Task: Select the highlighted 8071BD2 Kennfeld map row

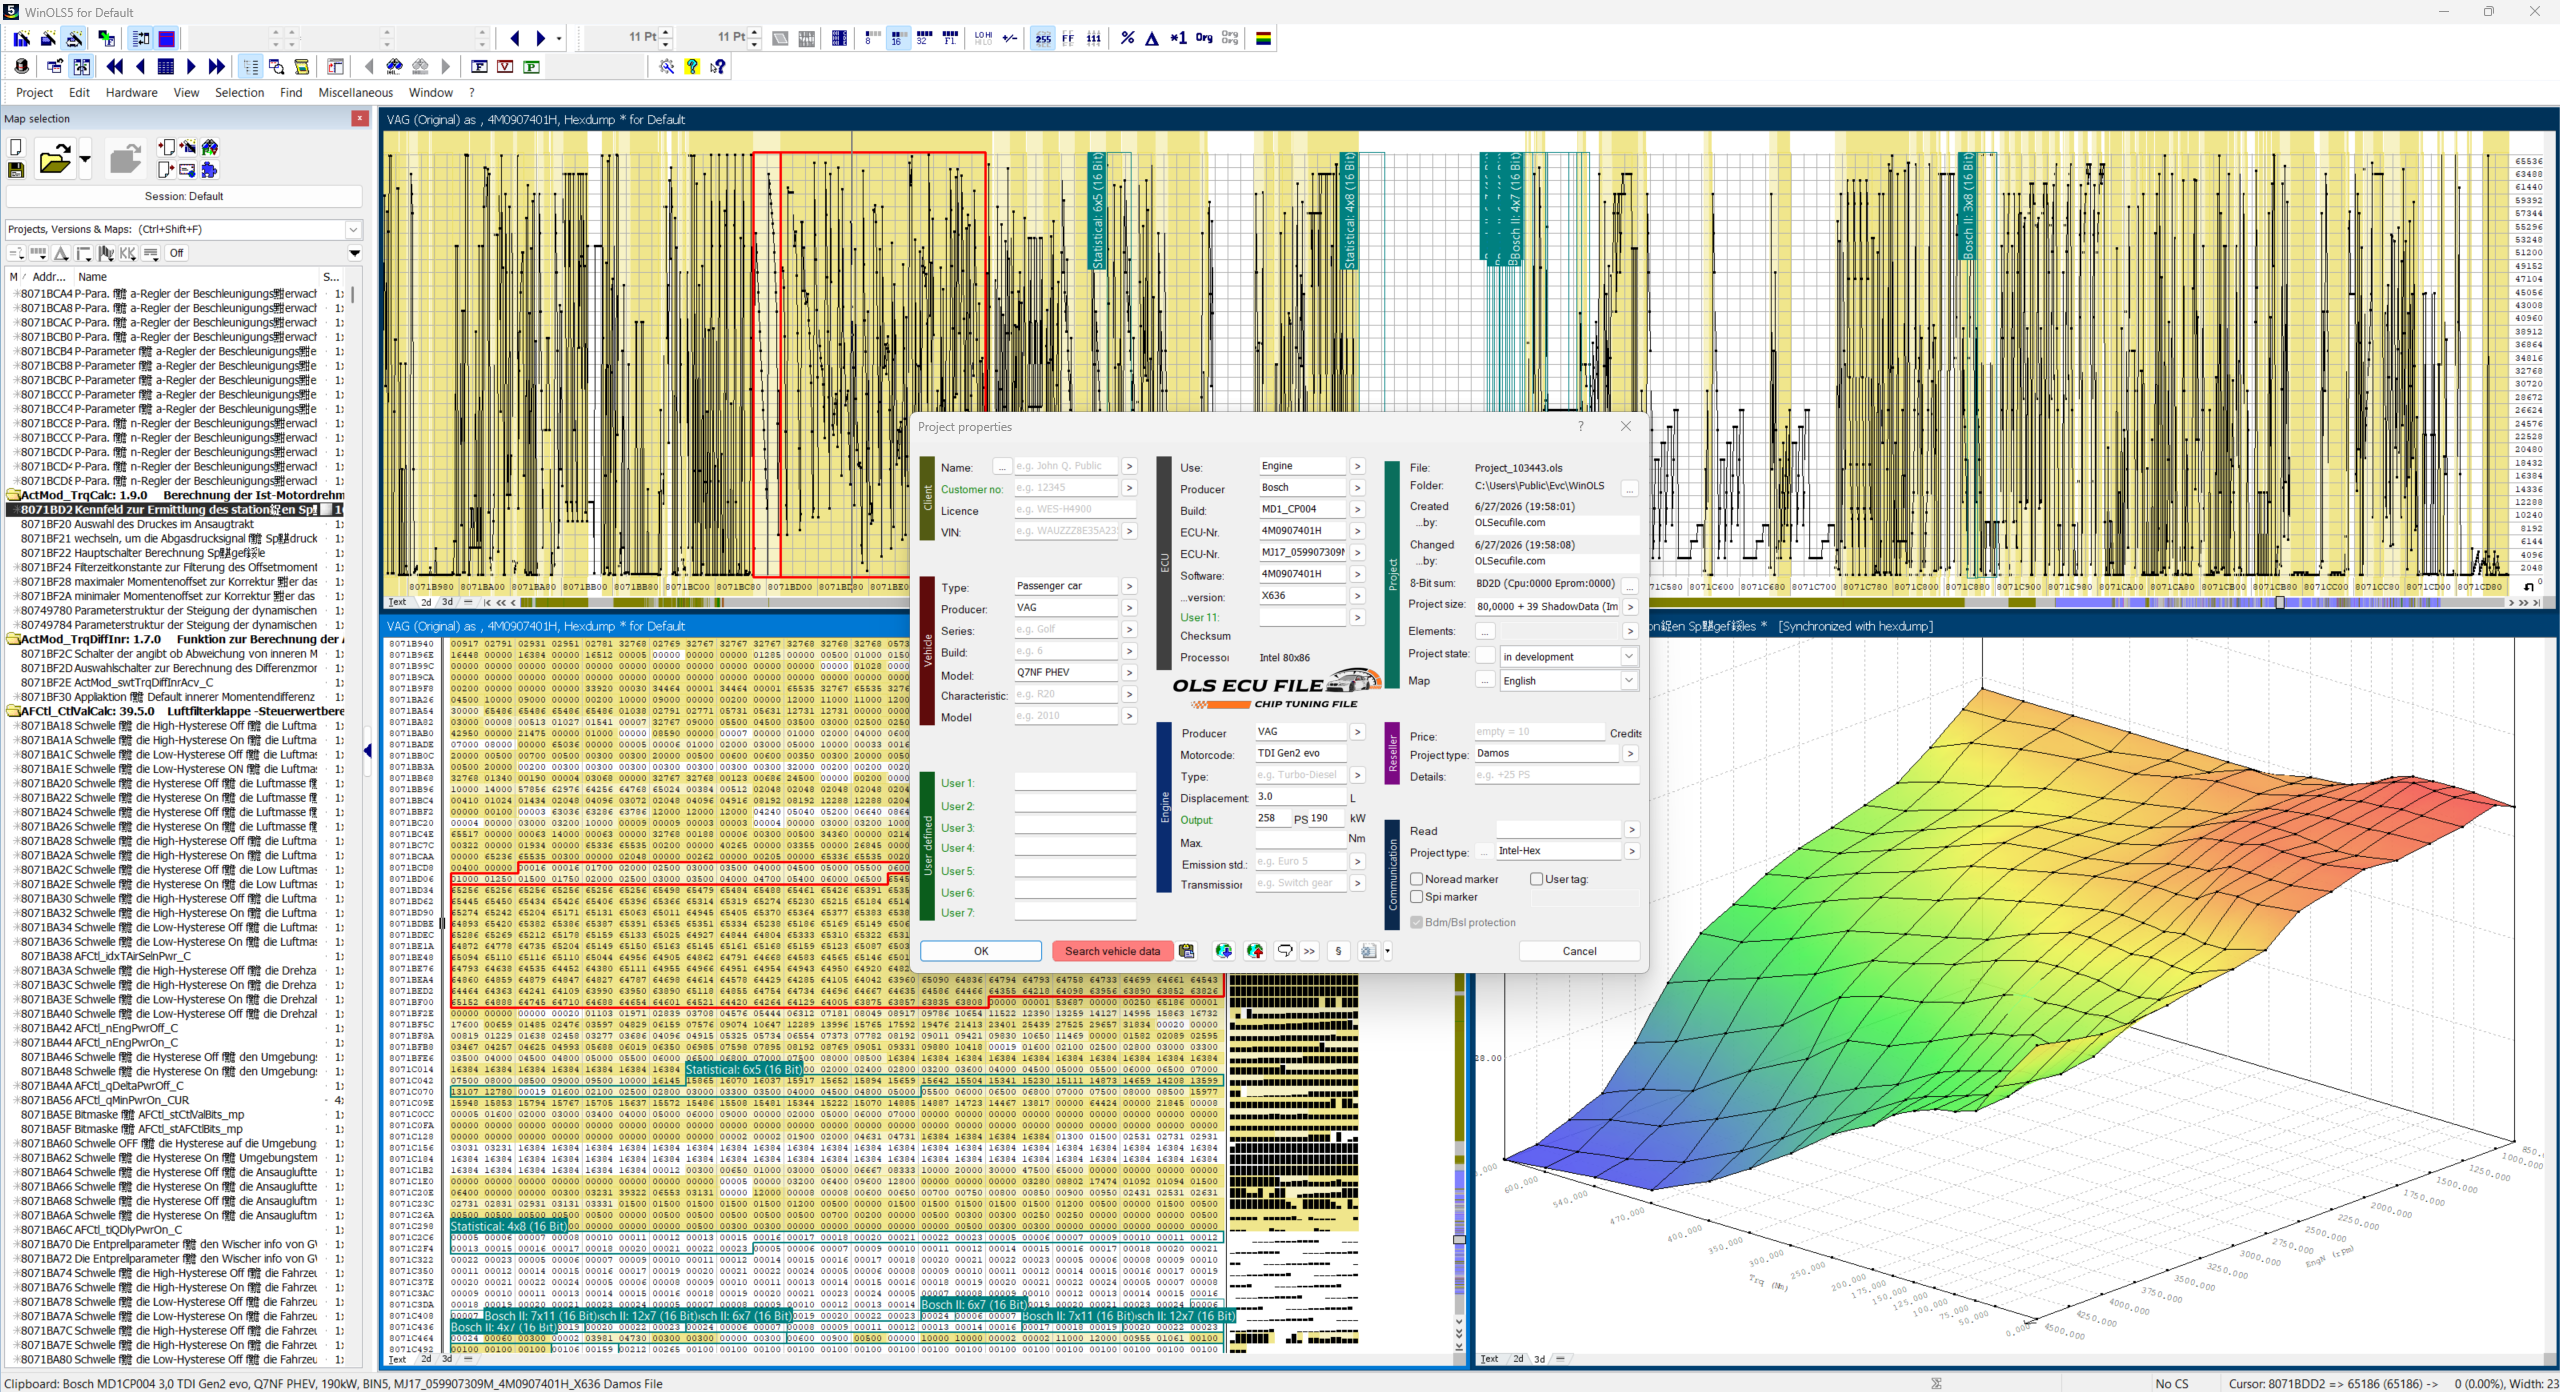Action: [176, 510]
